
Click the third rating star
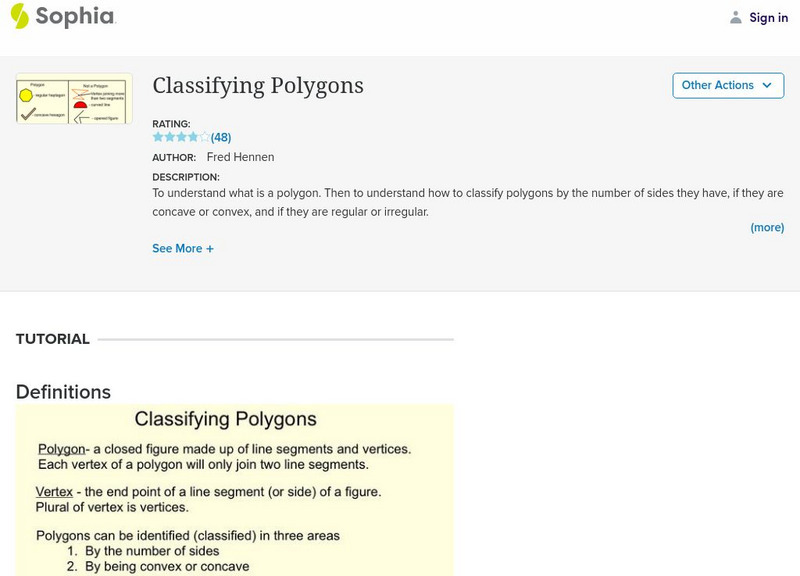click(x=181, y=137)
